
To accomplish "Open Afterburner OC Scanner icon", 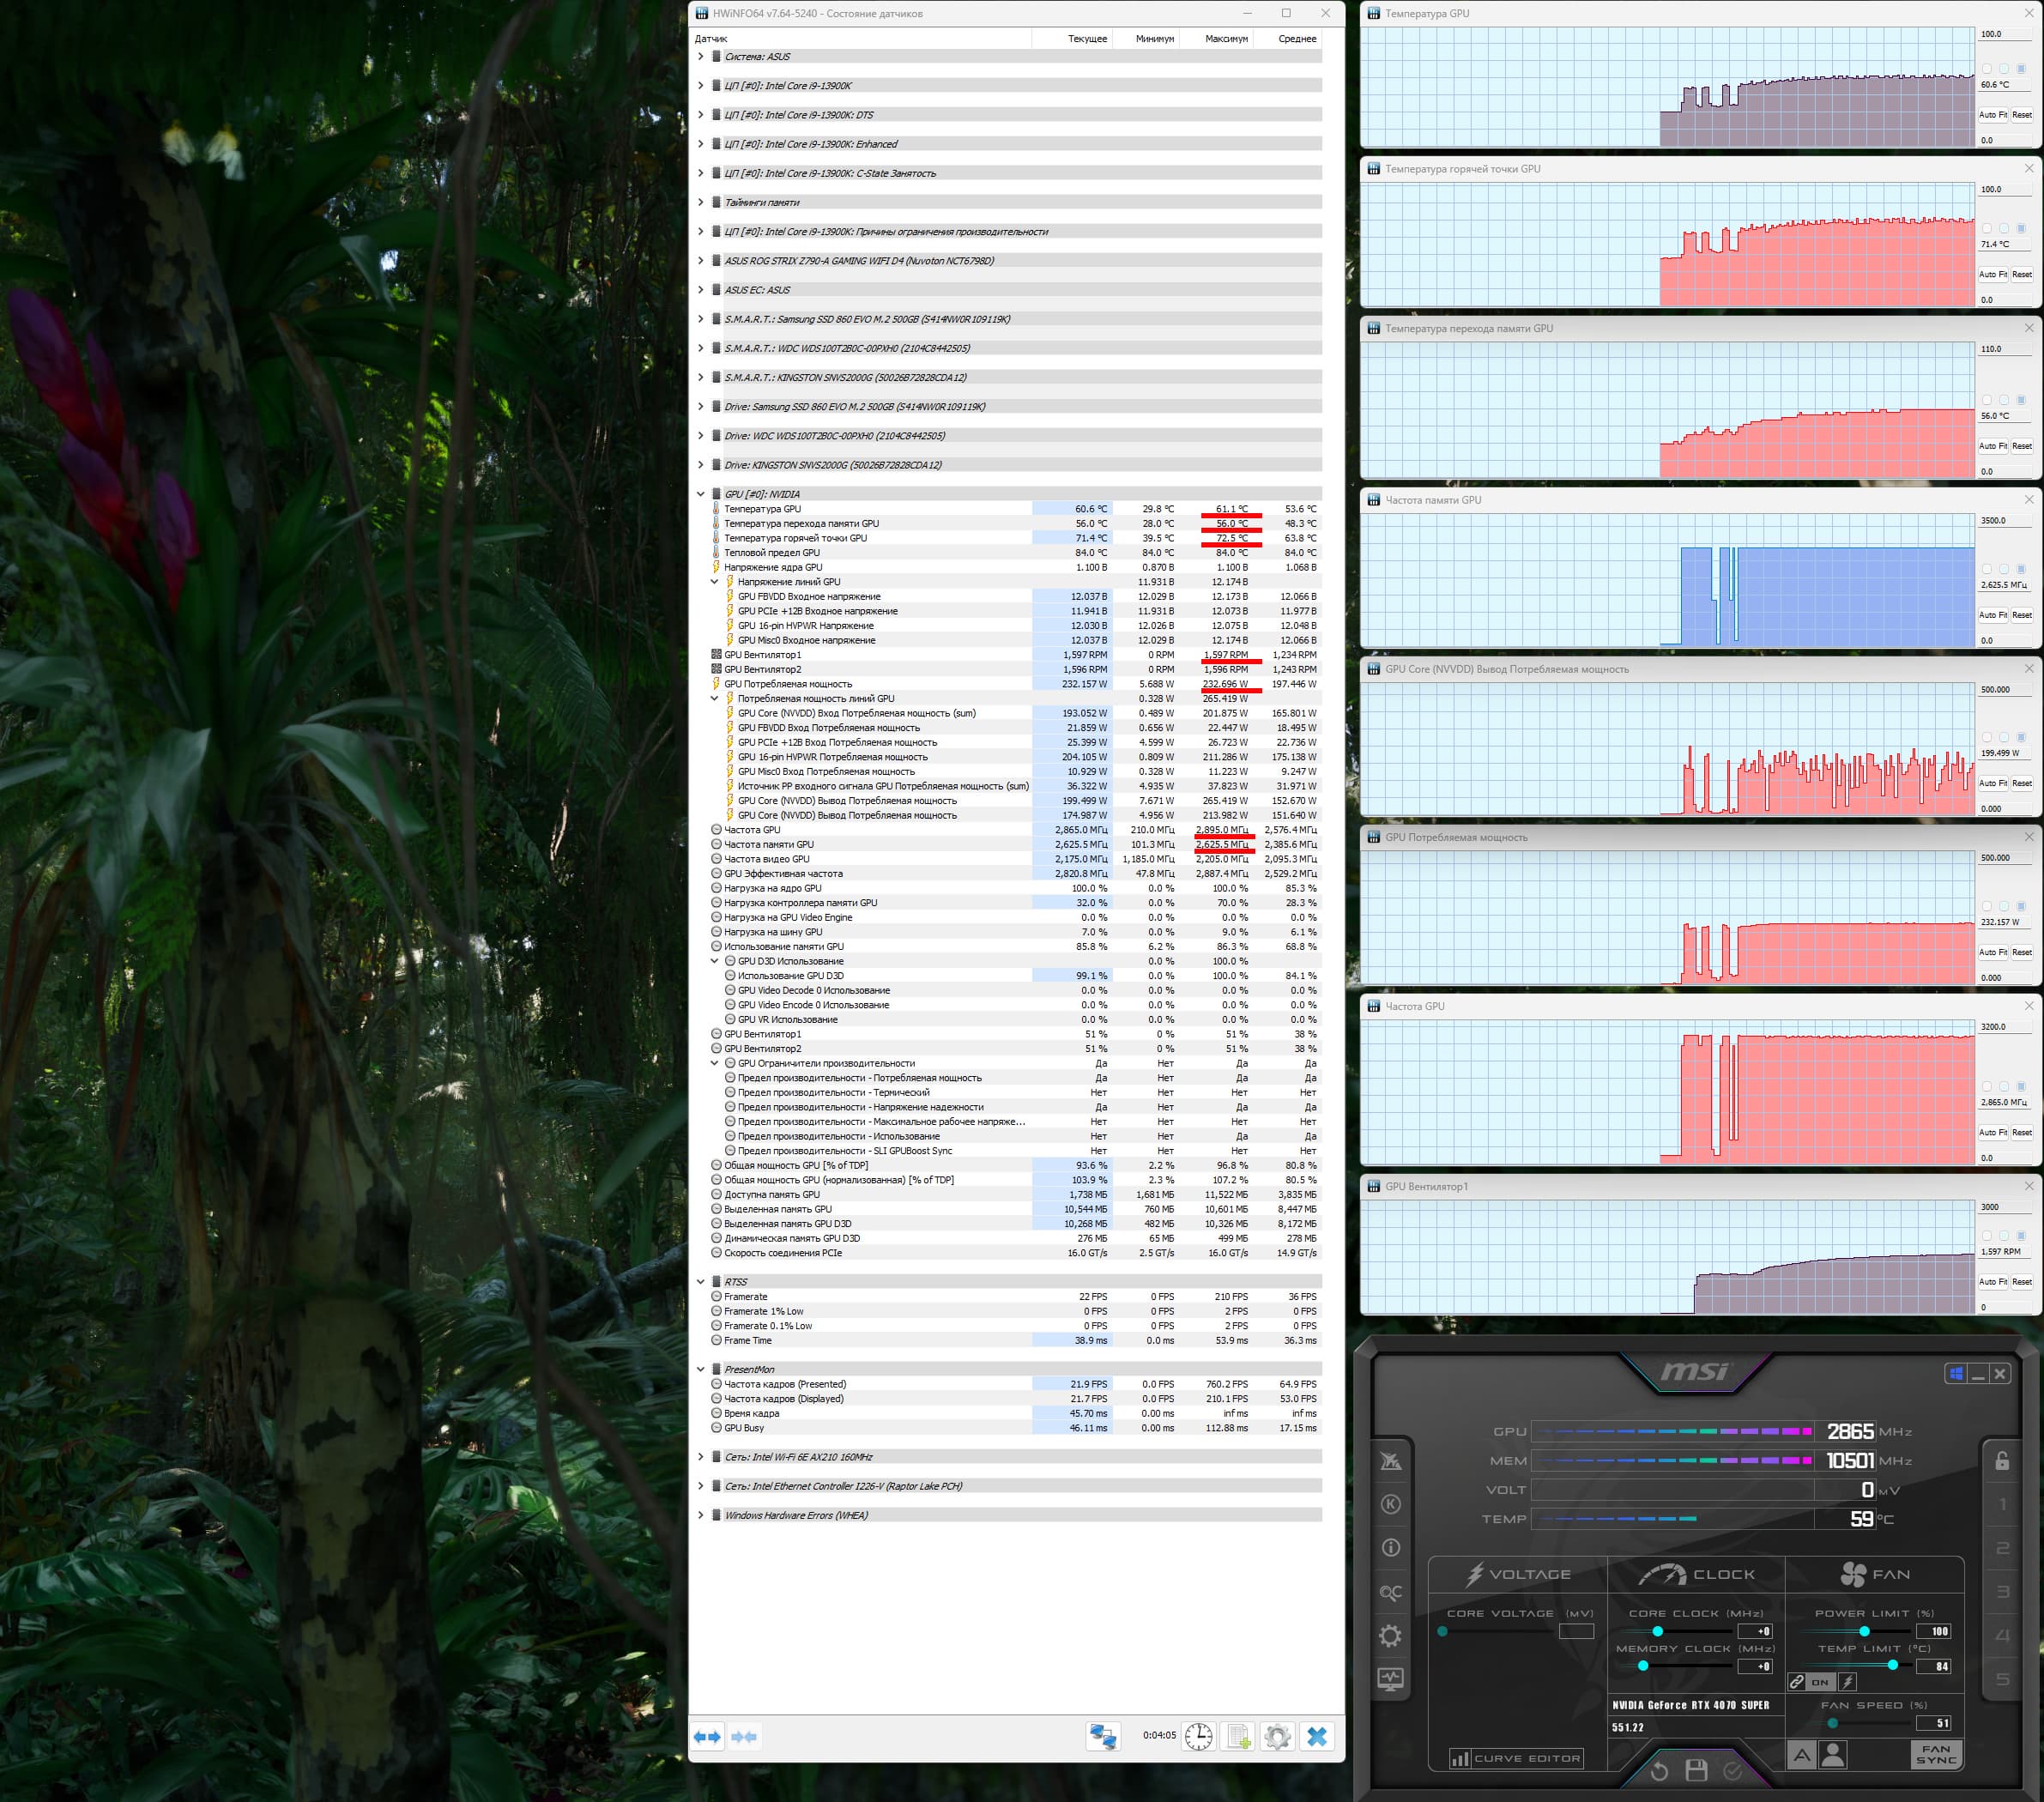I will point(1391,1592).
